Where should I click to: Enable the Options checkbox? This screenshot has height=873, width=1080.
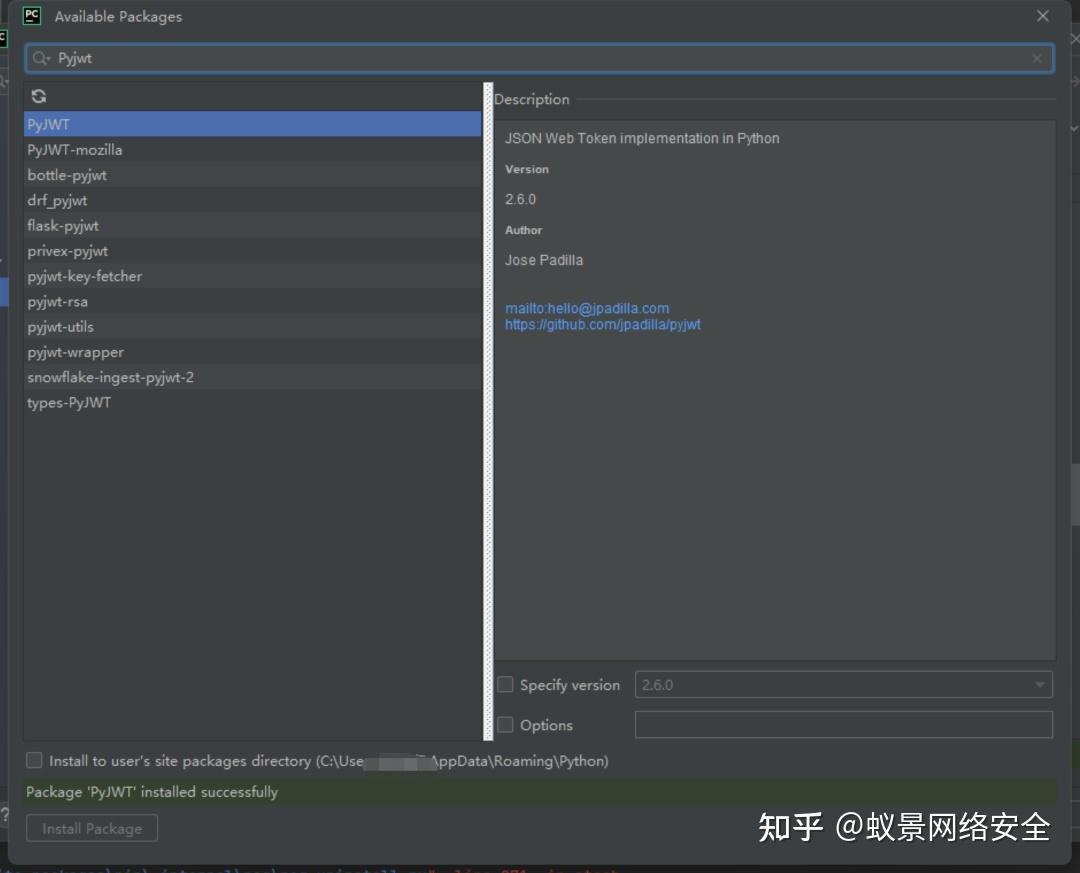(505, 725)
